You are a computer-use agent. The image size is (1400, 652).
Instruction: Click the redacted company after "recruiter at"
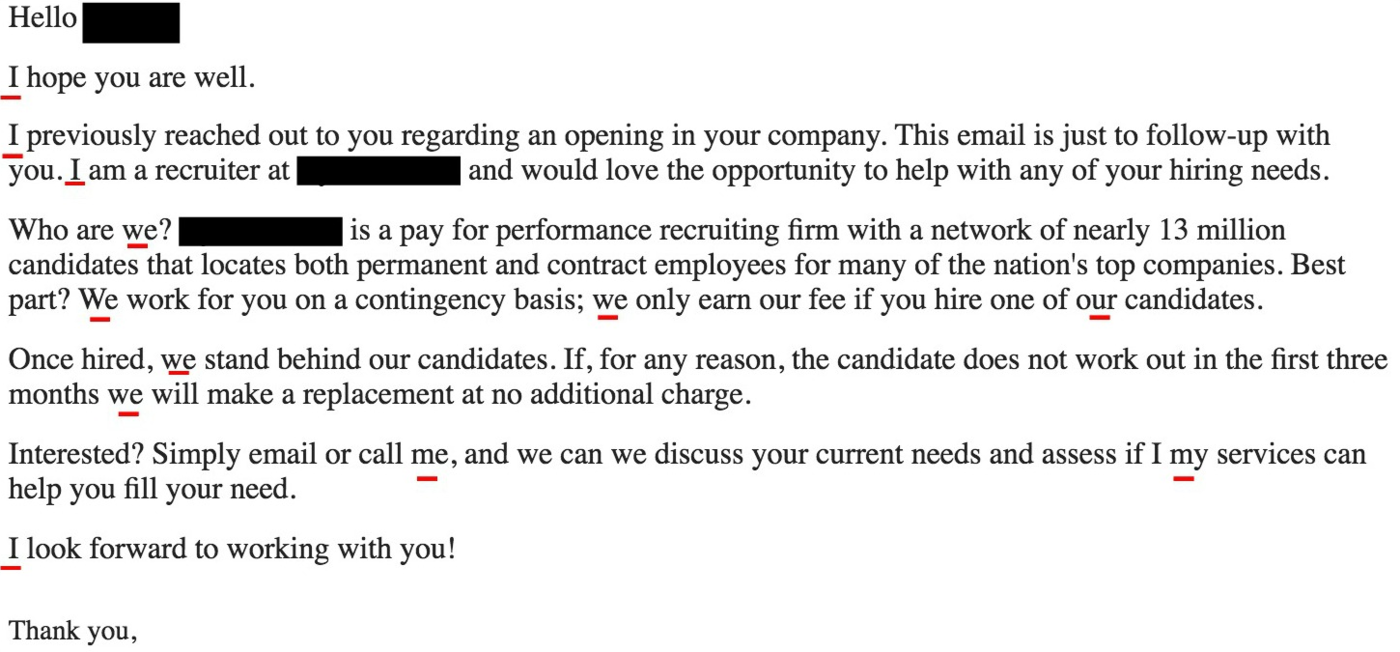(x=380, y=171)
